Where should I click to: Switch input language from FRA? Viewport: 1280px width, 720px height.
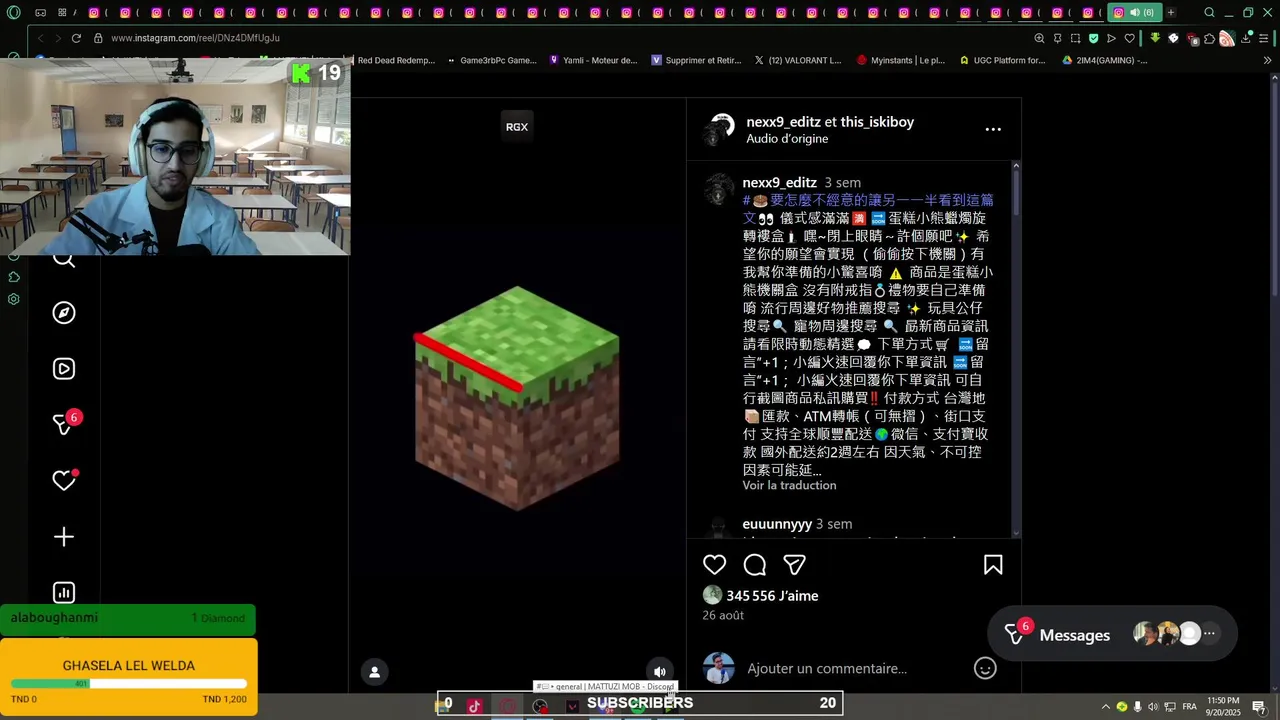coord(1189,706)
